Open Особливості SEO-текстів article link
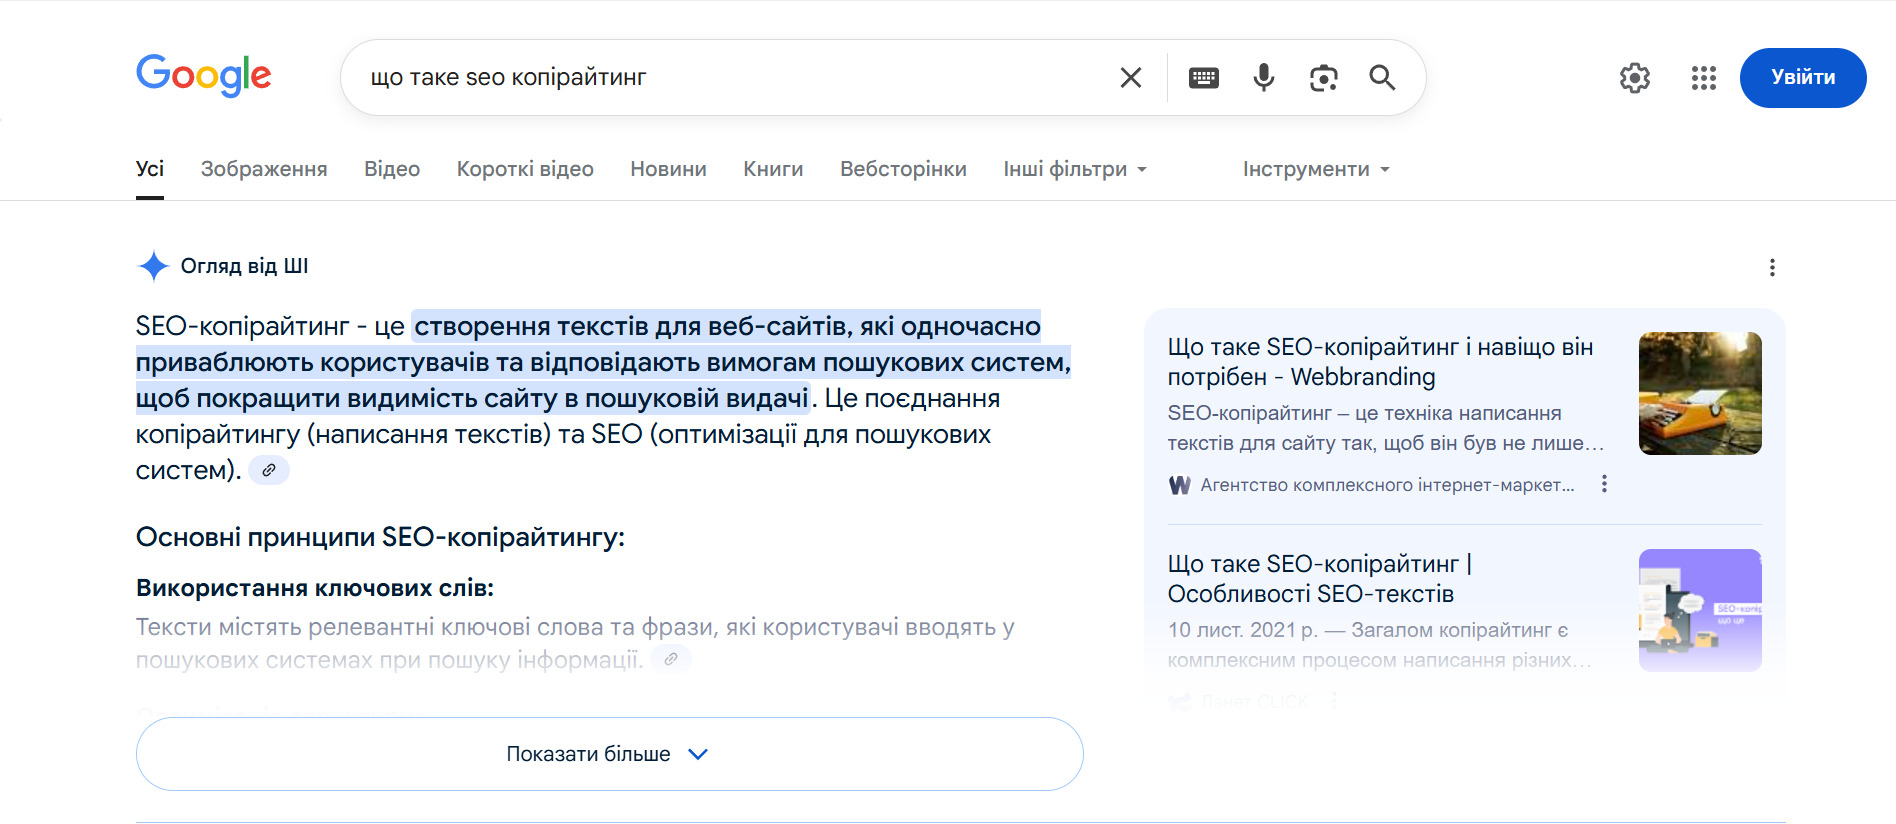The image size is (1896, 824). coord(1320,579)
